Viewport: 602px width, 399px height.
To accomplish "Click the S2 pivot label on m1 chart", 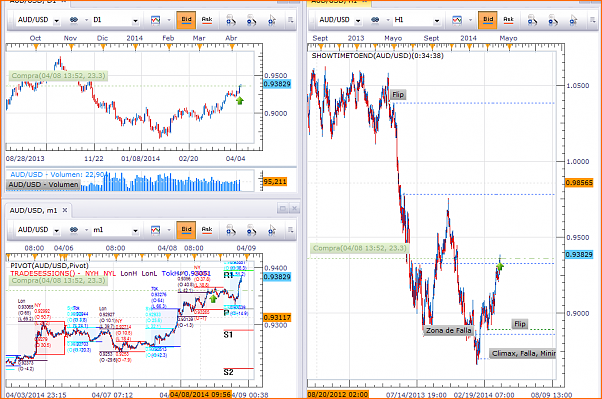I will pos(228,372).
